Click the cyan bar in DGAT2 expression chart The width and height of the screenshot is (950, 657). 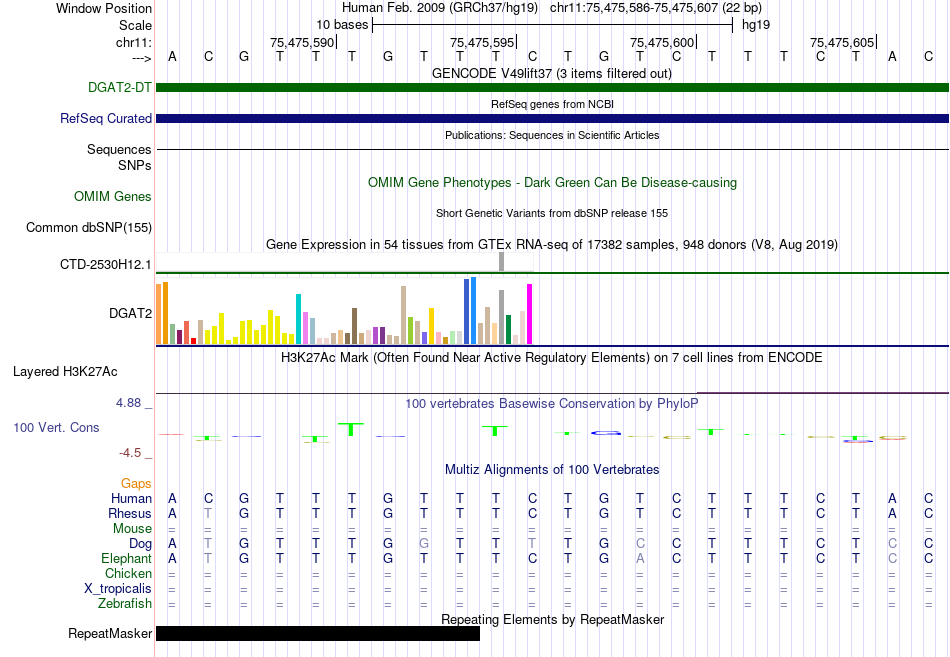[x=298, y=319]
